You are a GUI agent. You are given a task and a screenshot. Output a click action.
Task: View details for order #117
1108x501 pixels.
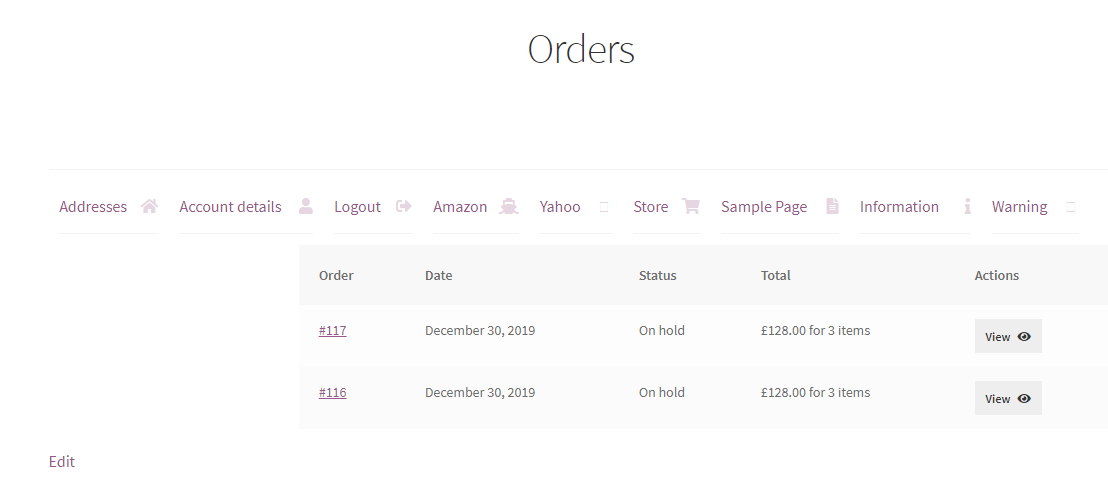pos(1008,337)
